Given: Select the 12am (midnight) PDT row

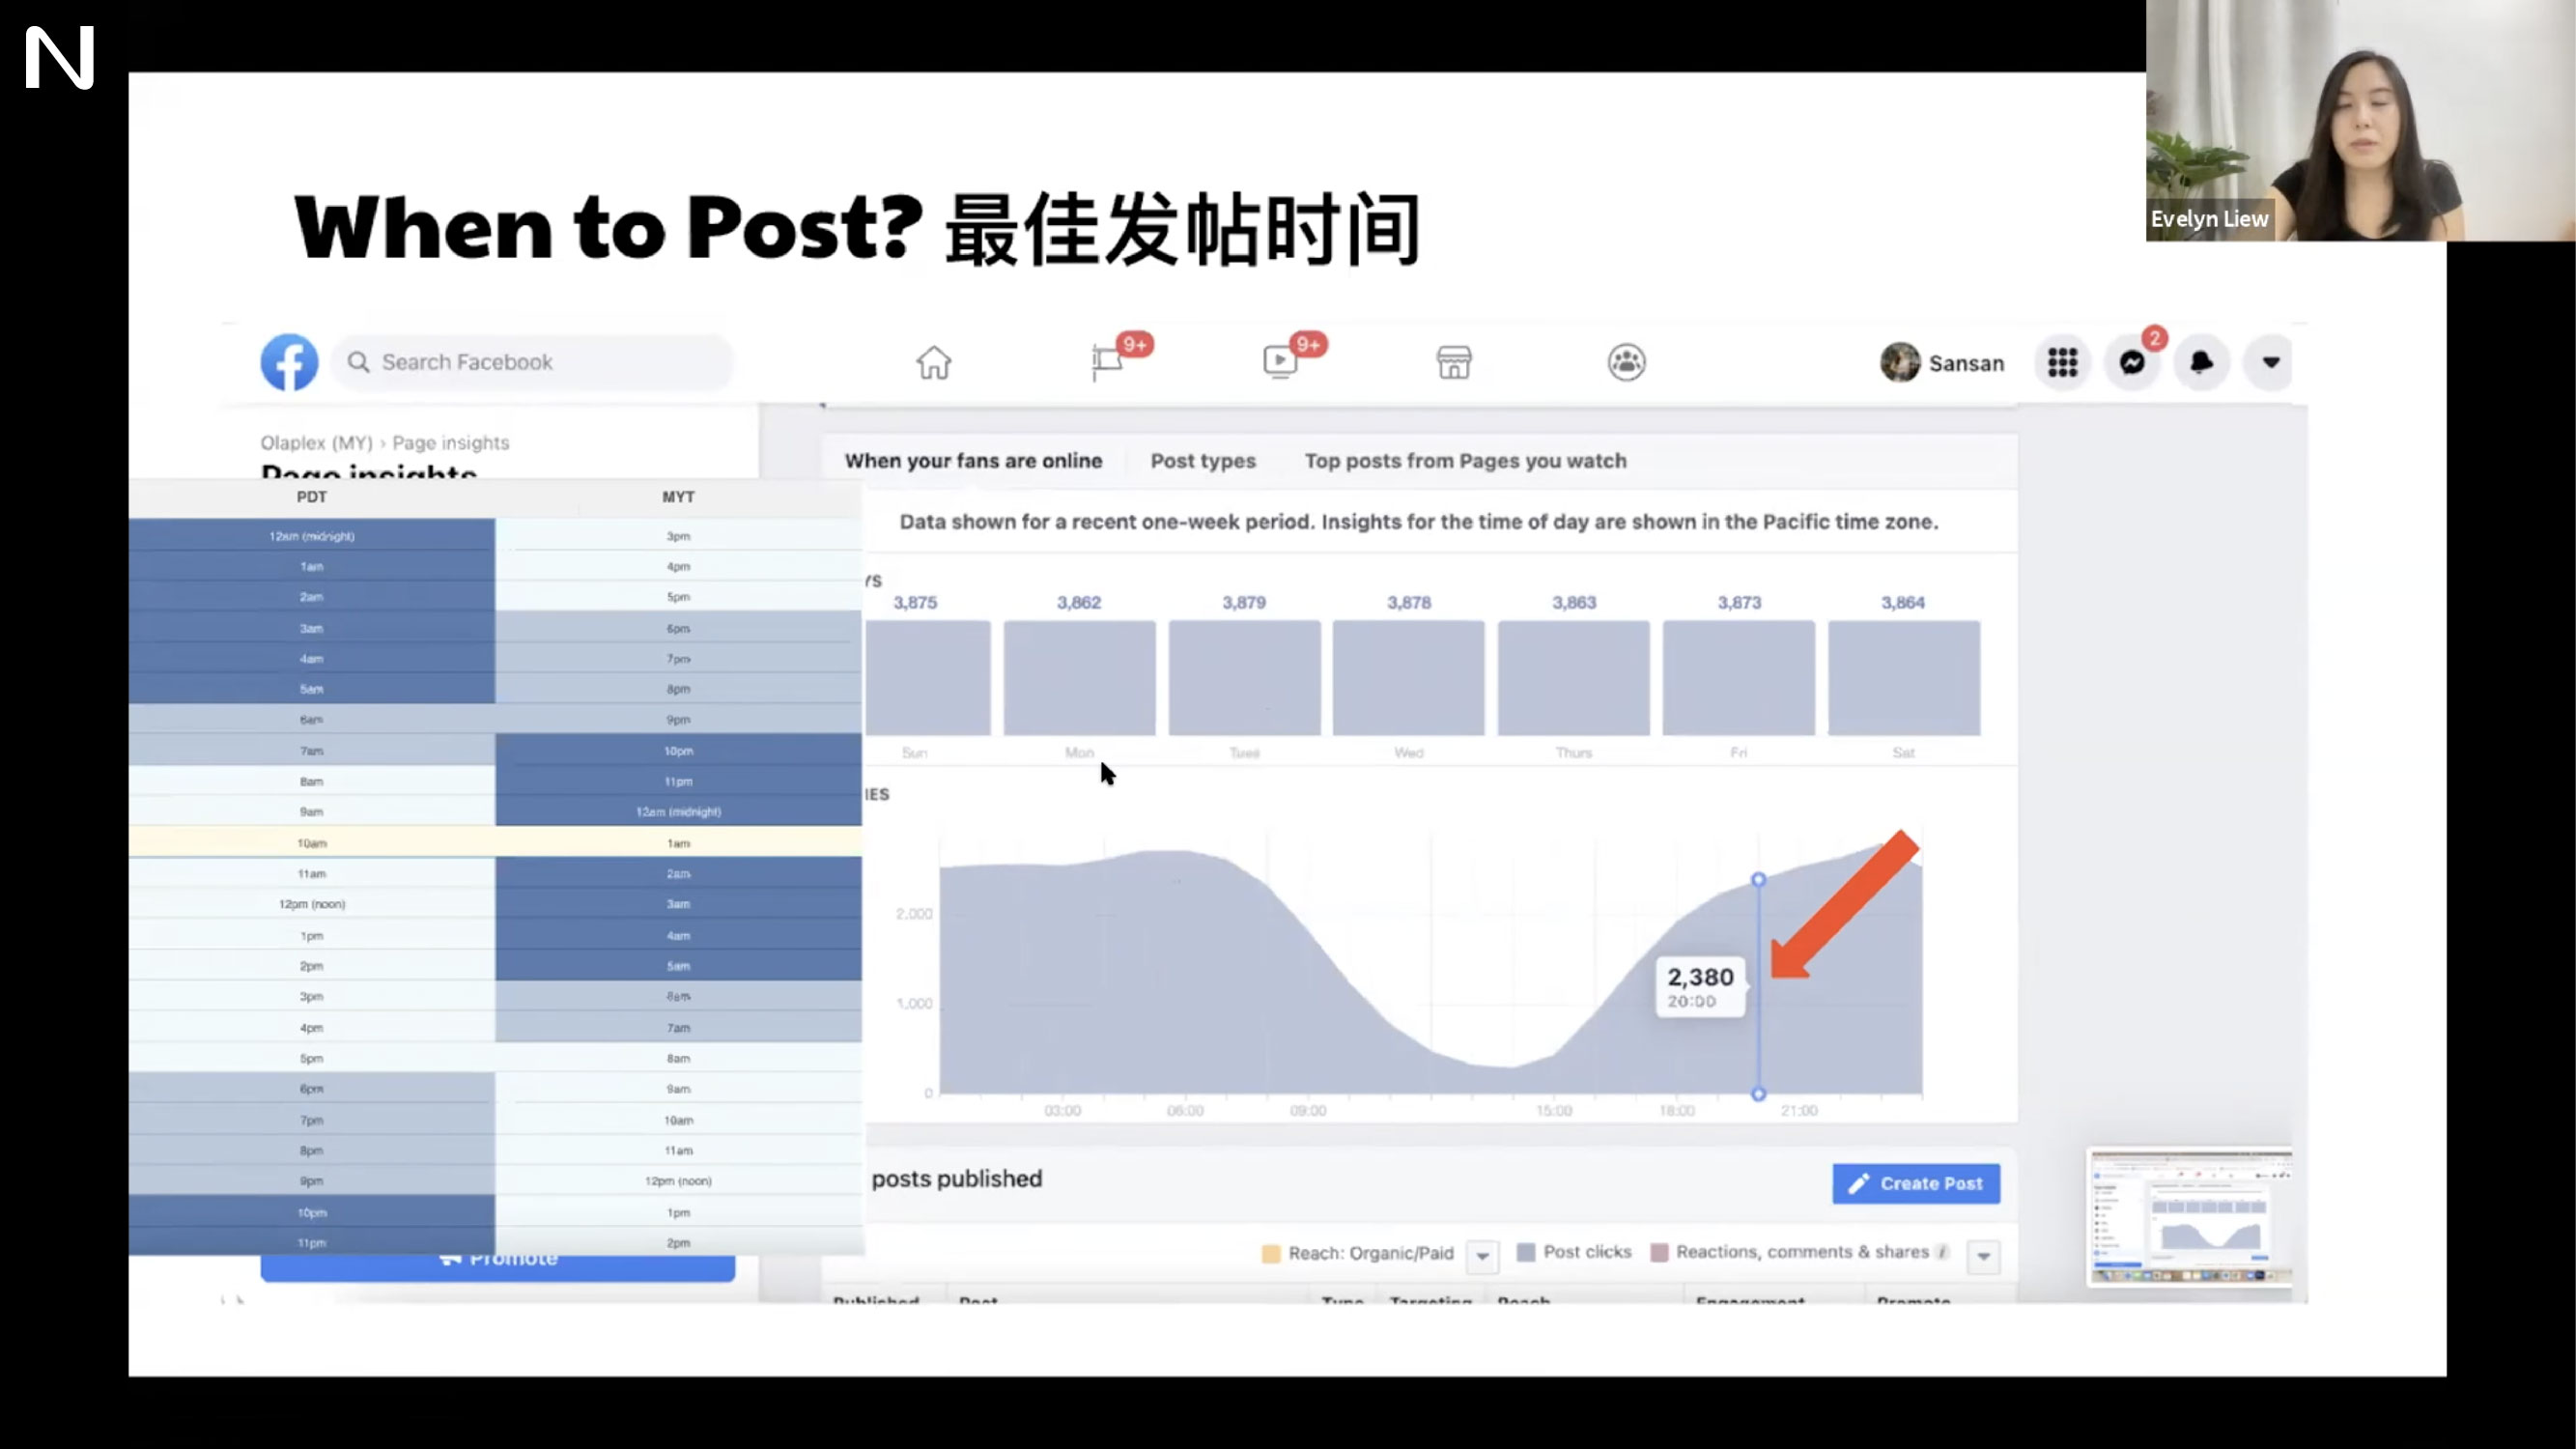Looking at the screenshot, I should pos(311,536).
